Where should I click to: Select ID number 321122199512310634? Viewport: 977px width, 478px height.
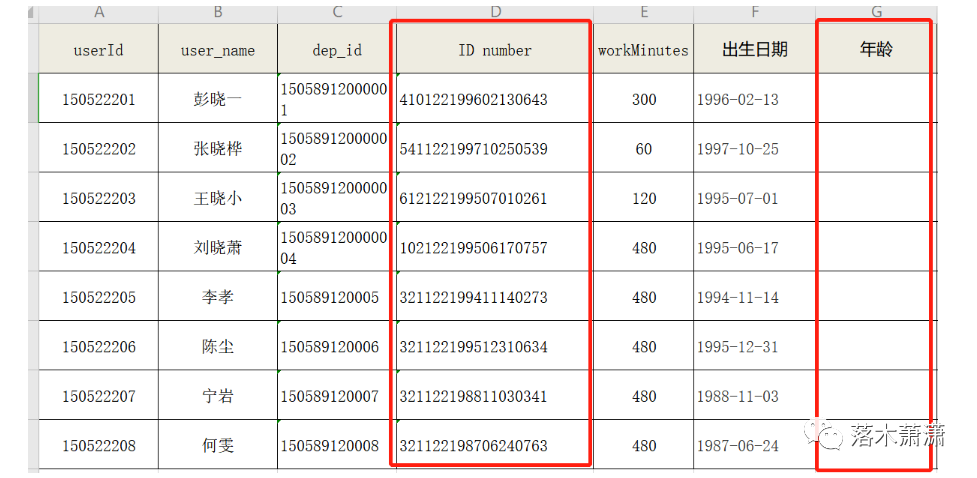pos(495,346)
